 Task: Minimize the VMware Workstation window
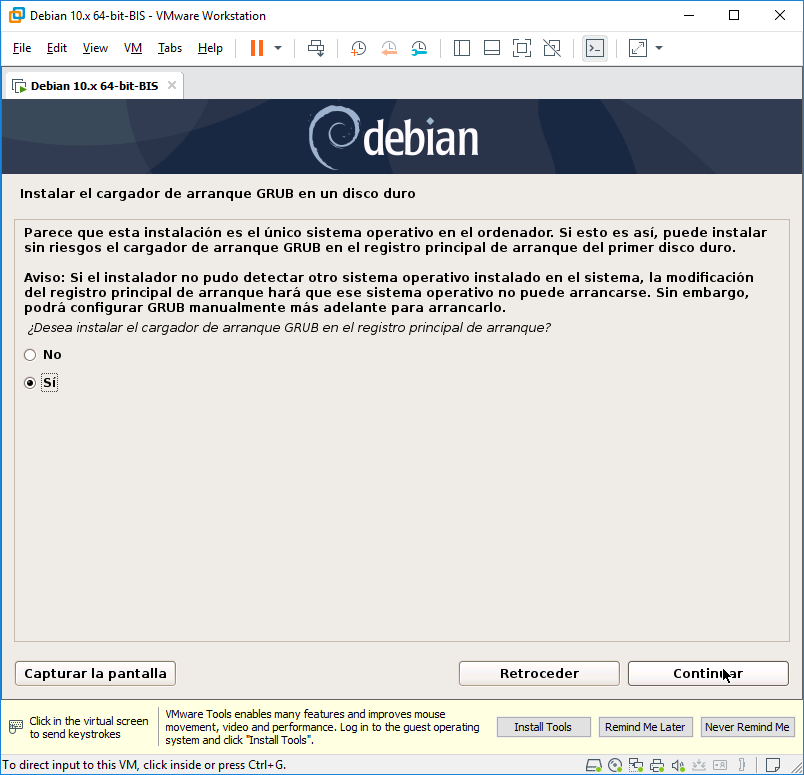[x=689, y=15]
